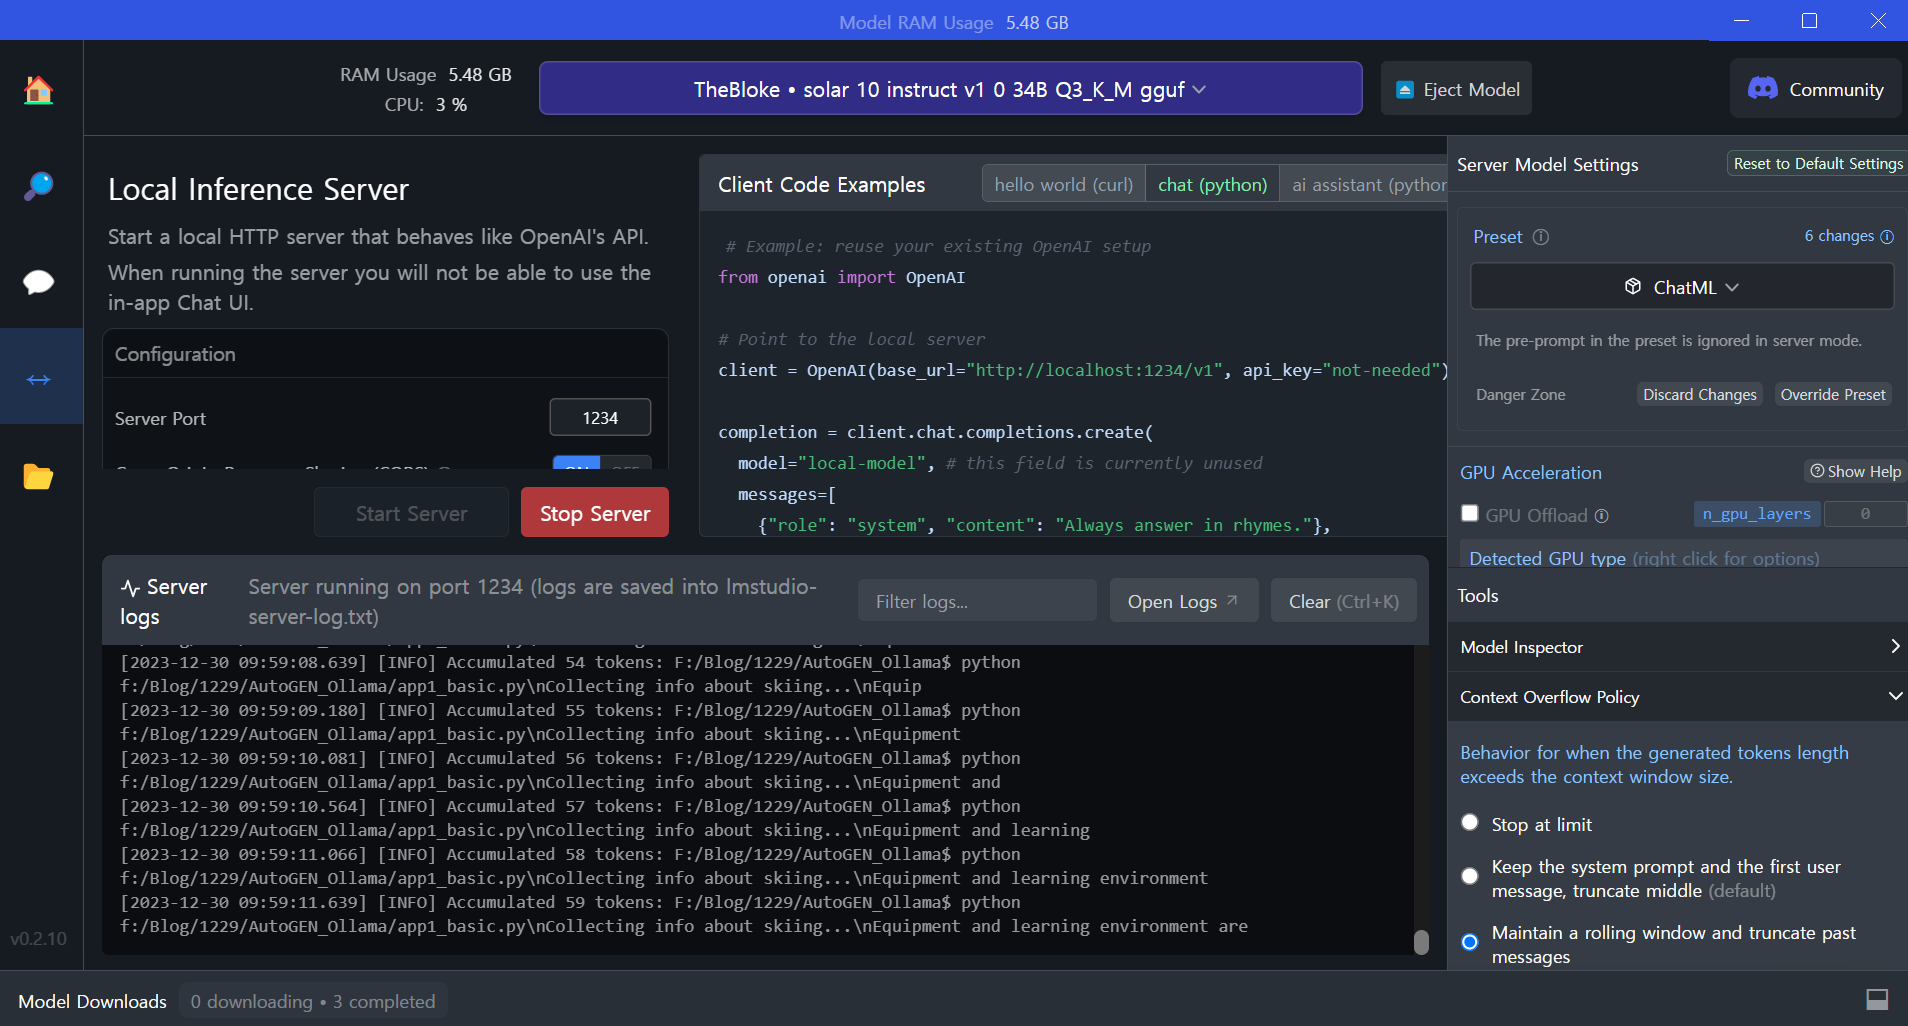1908x1026 pixels.
Task: Click the Detected GPU type text
Action: coord(1548,558)
